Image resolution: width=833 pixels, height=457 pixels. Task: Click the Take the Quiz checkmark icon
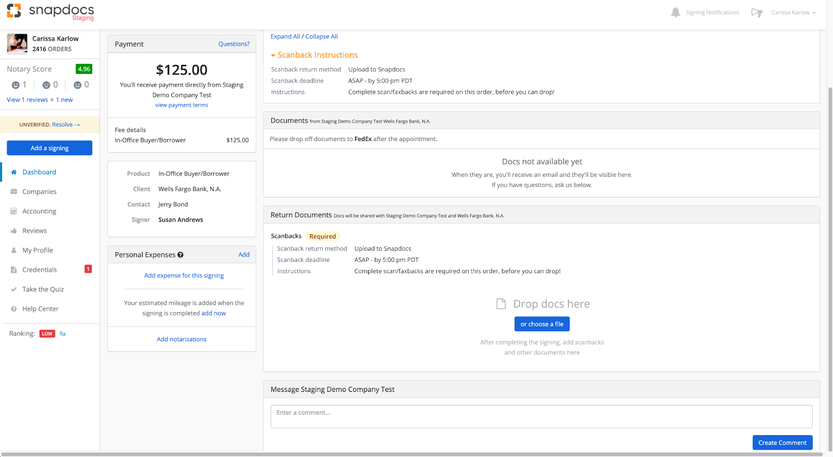[14, 289]
